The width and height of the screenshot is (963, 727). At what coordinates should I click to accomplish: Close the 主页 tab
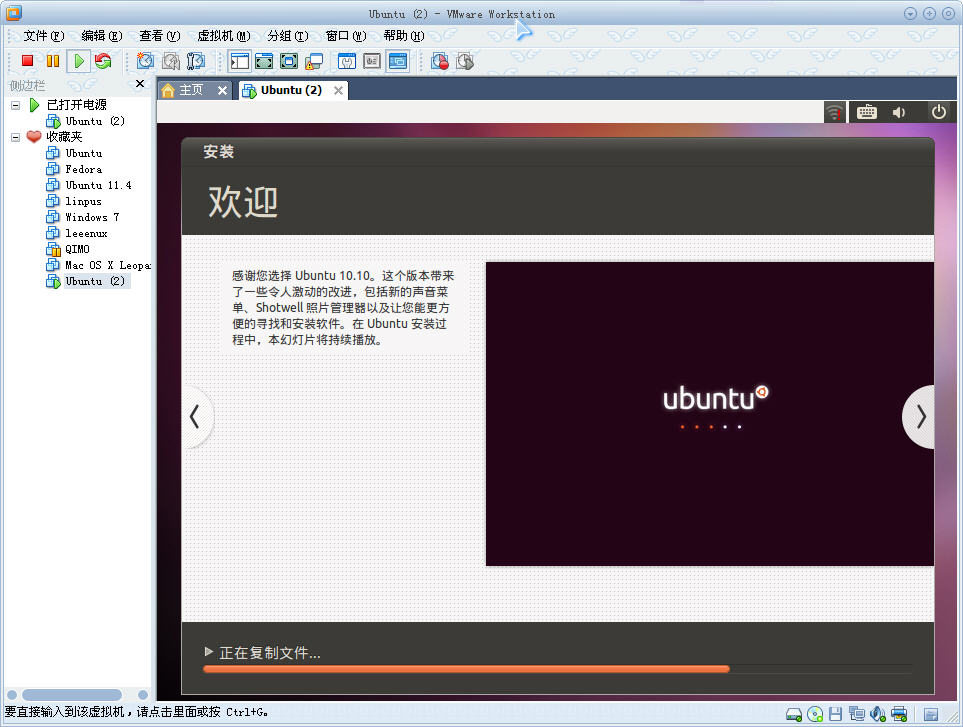coord(222,91)
